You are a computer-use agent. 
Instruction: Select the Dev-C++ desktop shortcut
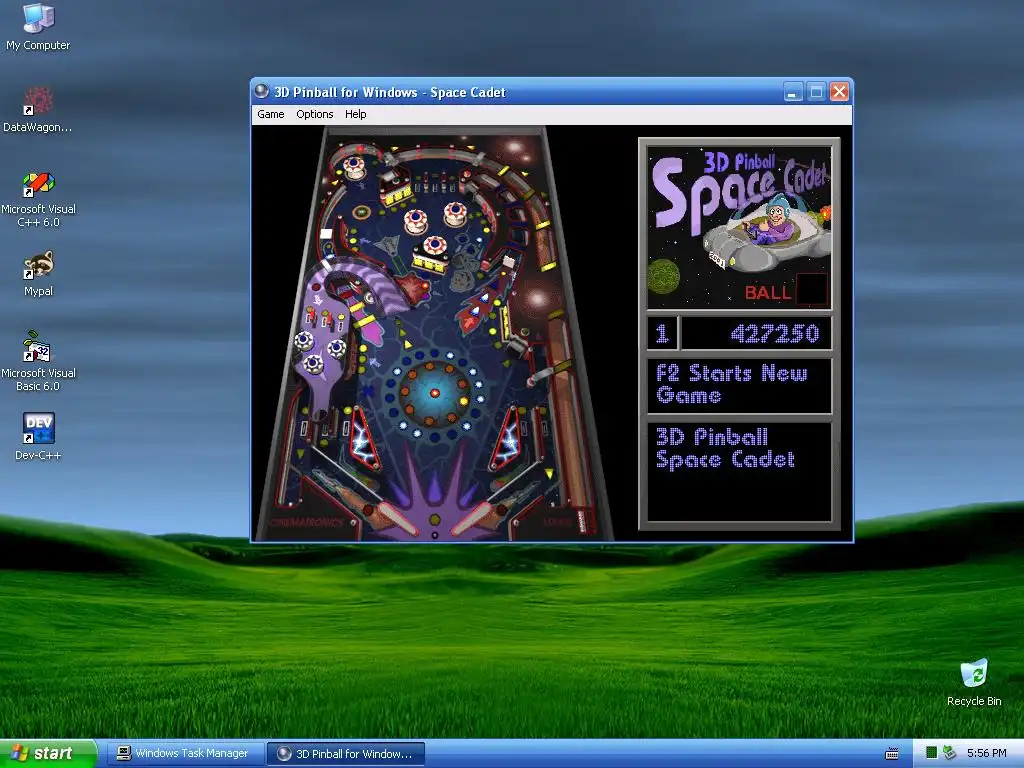tap(38, 436)
